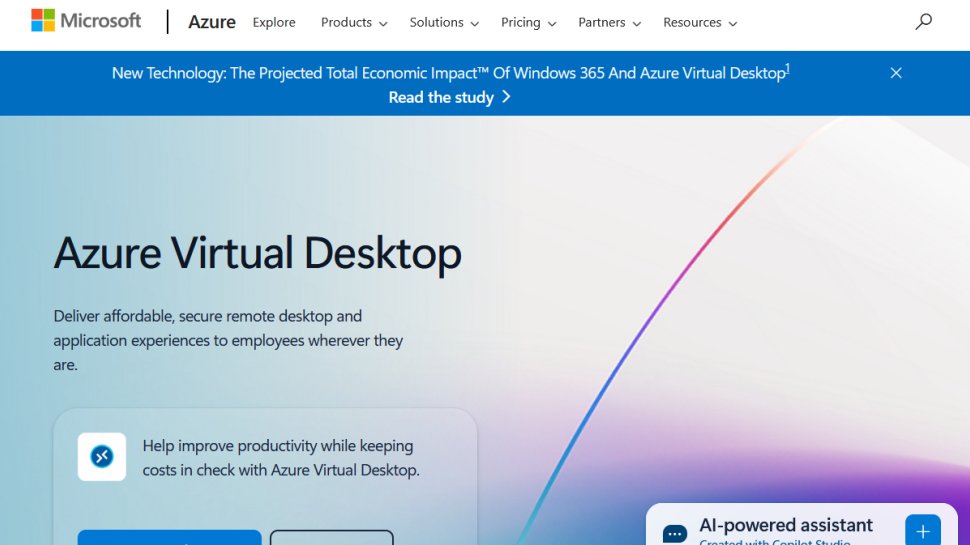Click the Microsoft logo

(86, 21)
